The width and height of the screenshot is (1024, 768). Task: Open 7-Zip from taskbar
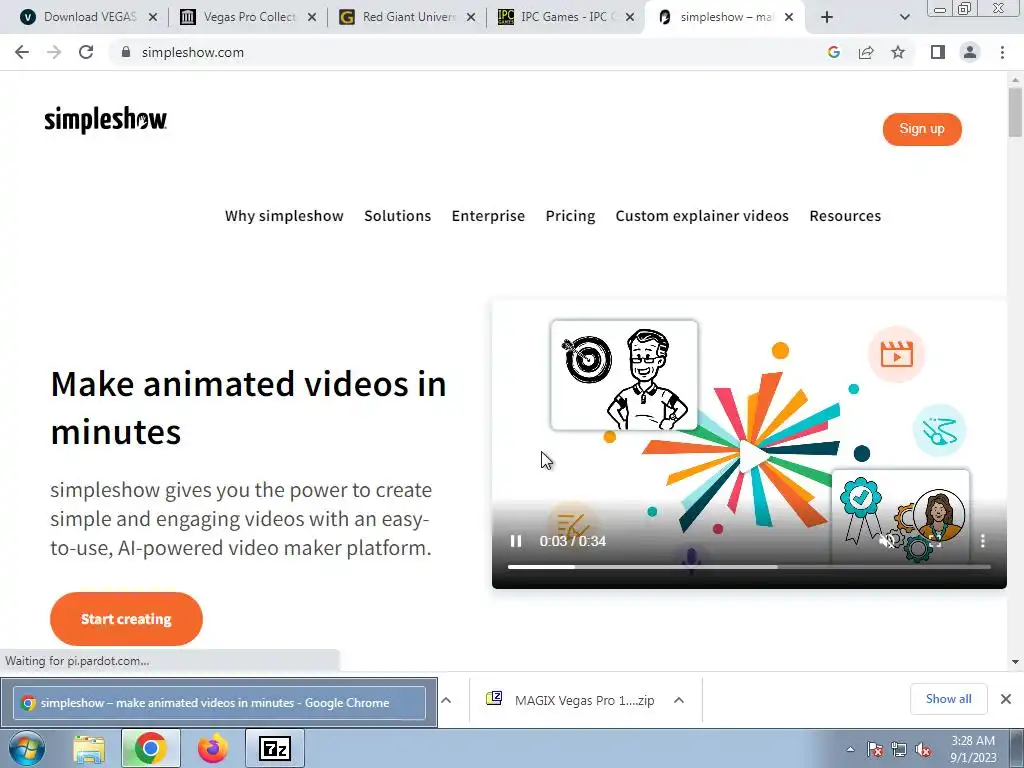(x=275, y=748)
